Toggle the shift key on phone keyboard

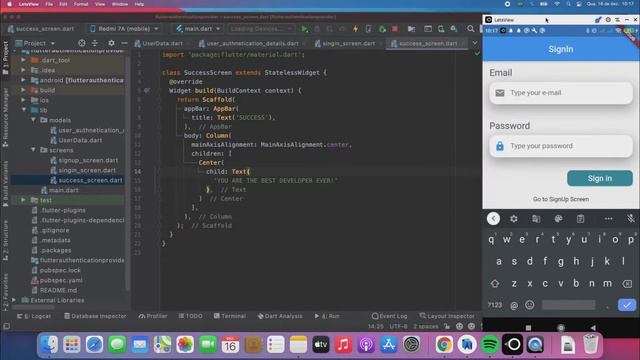pos(495,283)
